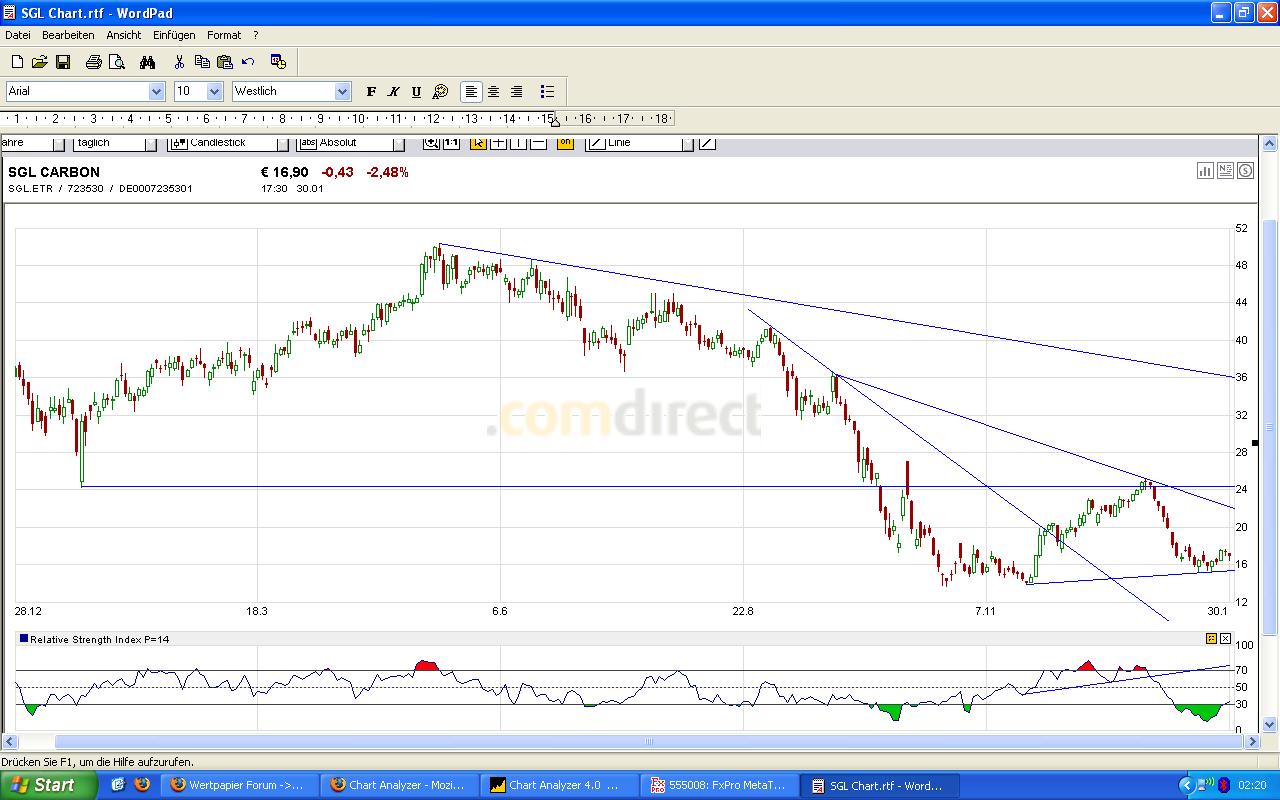
Task: Open the Bearbeiten menu
Action: click(x=68, y=35)
